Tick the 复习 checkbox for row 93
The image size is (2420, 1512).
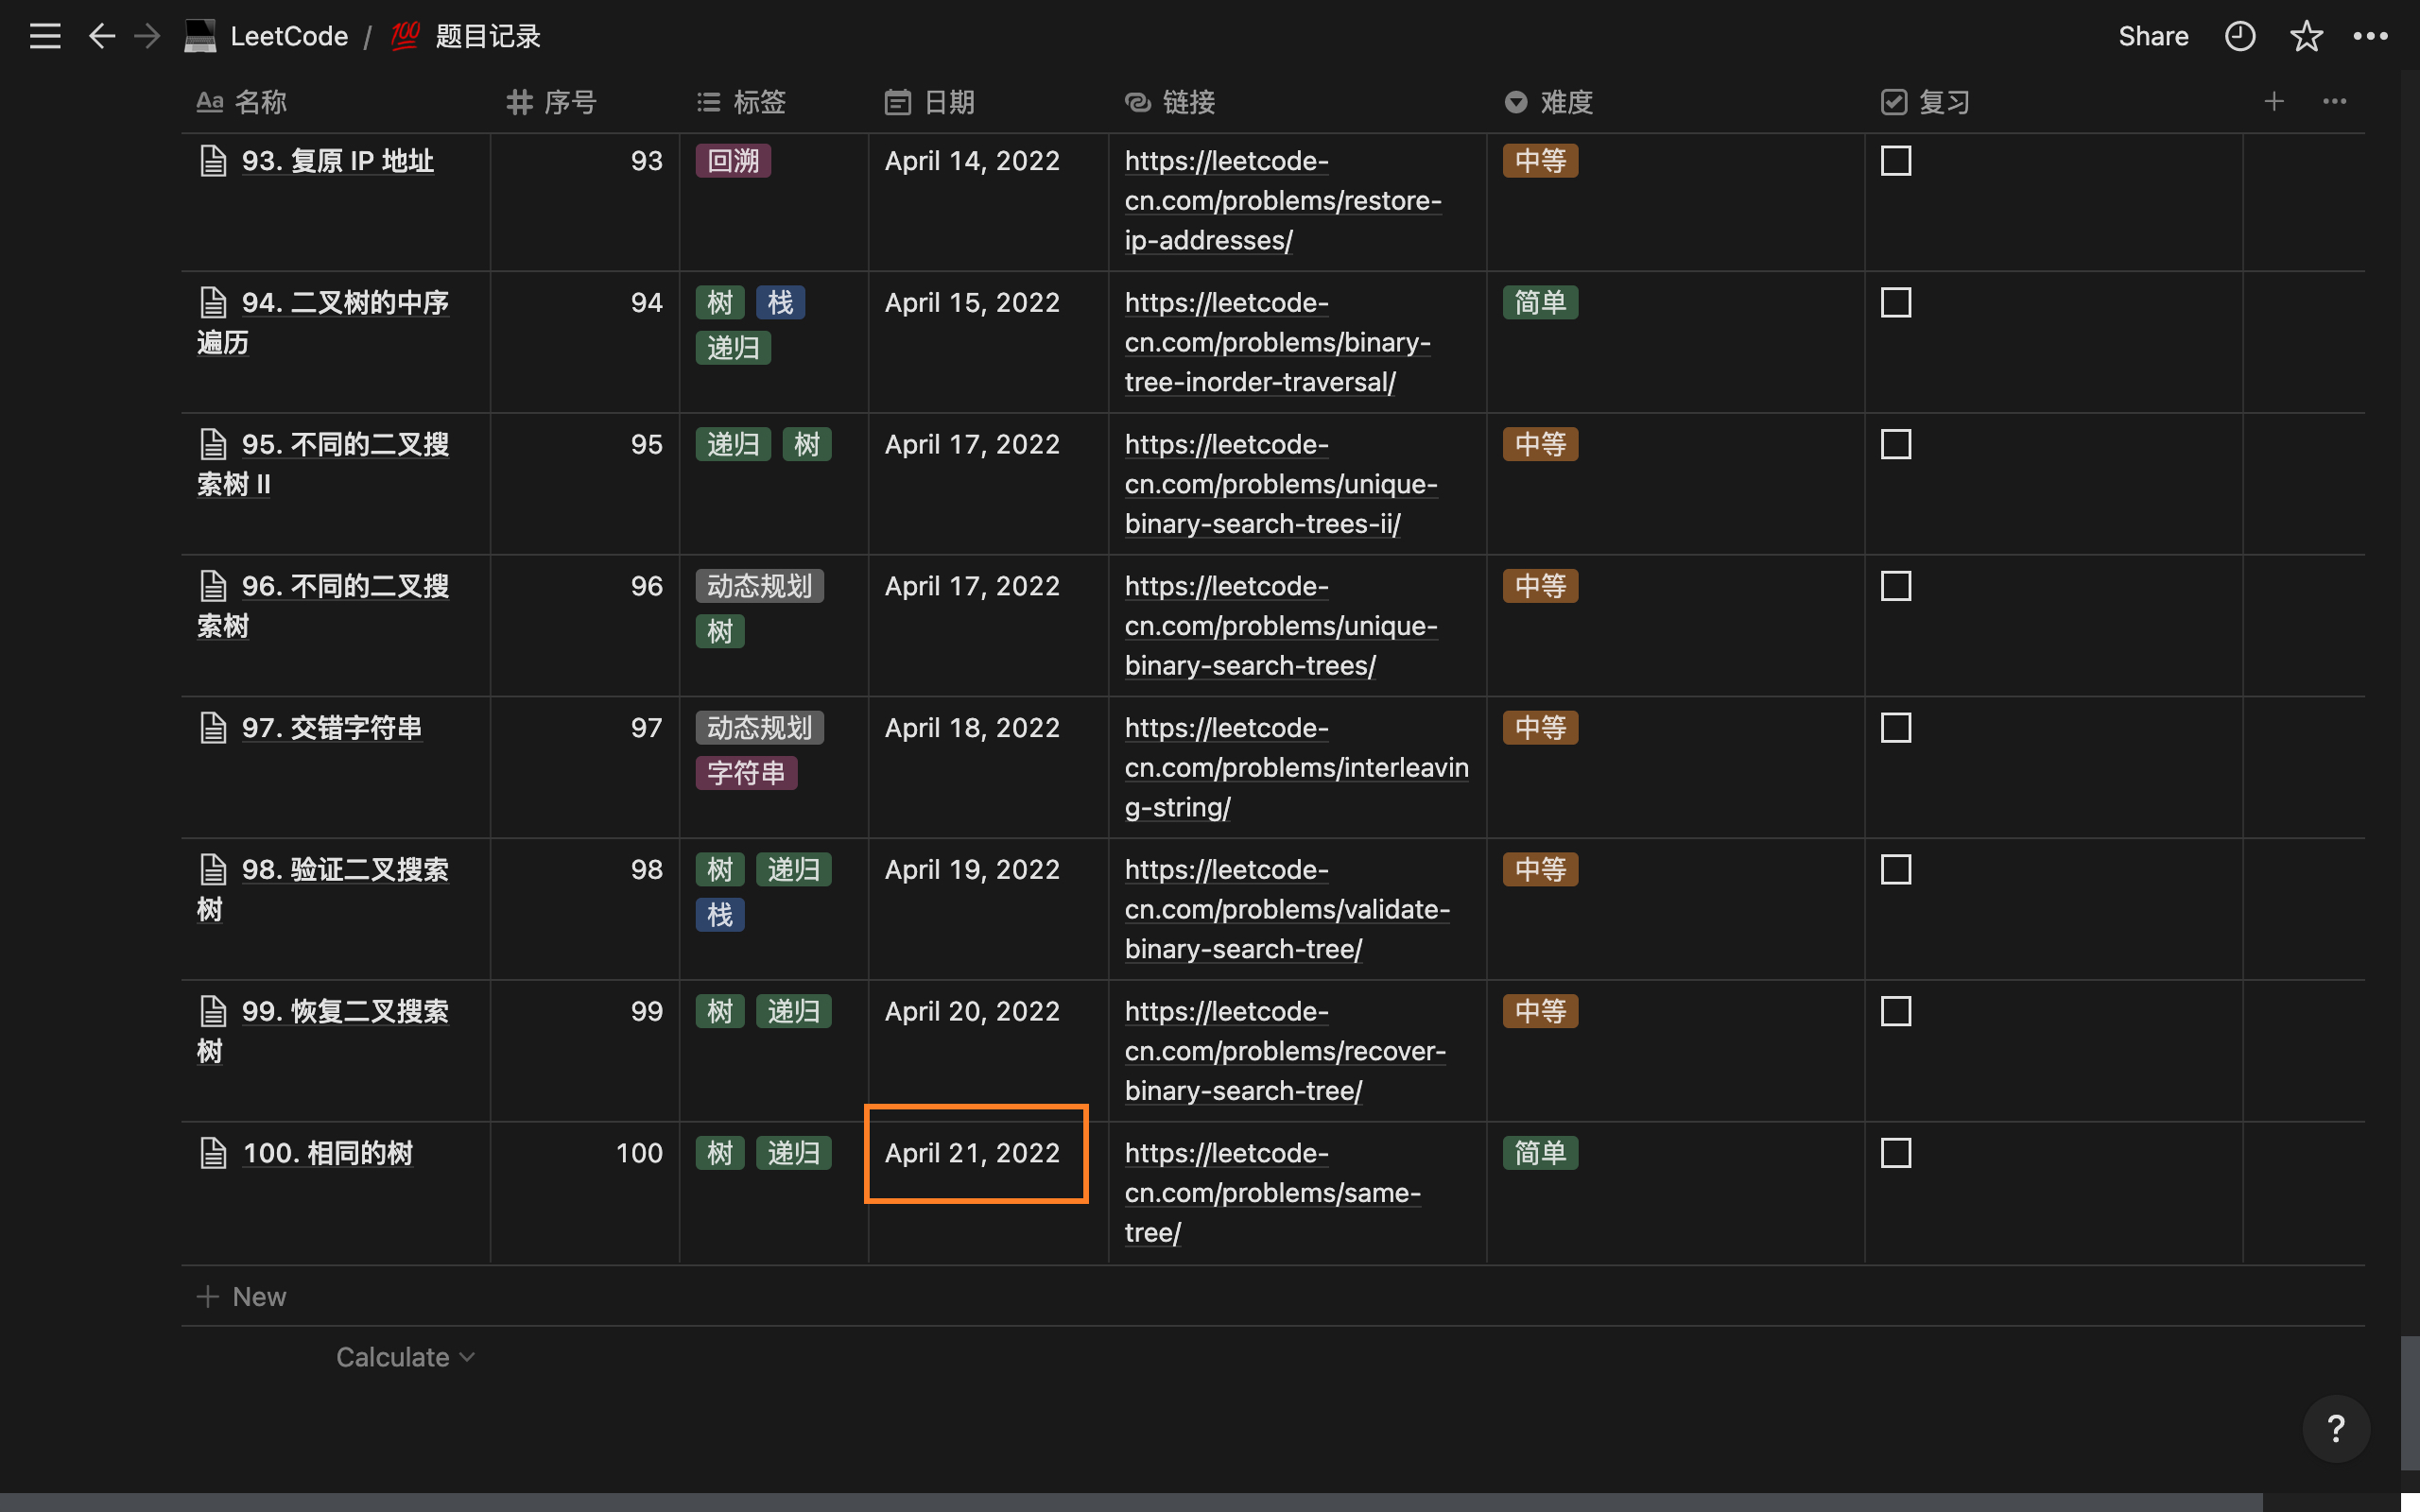tap(1896, 161)
